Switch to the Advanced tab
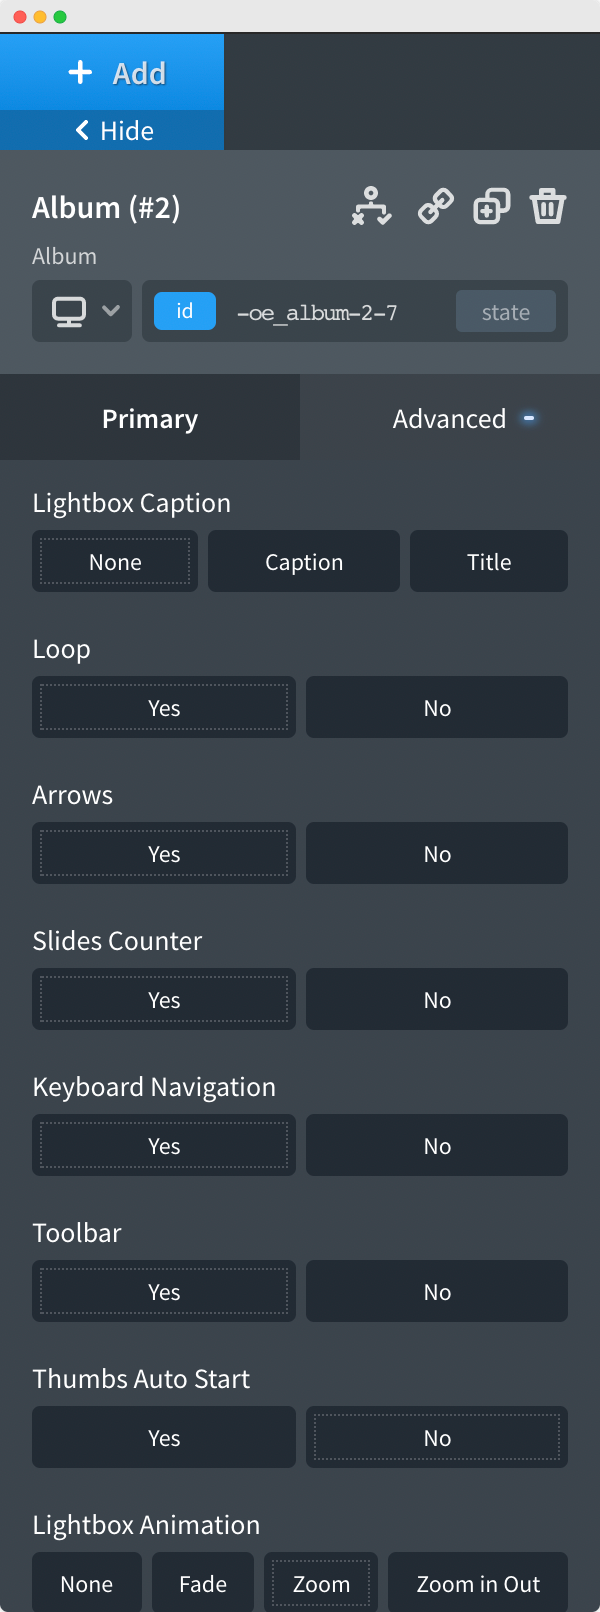The image size is (600, 1612). pyautogui.click(x=449, y=418)
